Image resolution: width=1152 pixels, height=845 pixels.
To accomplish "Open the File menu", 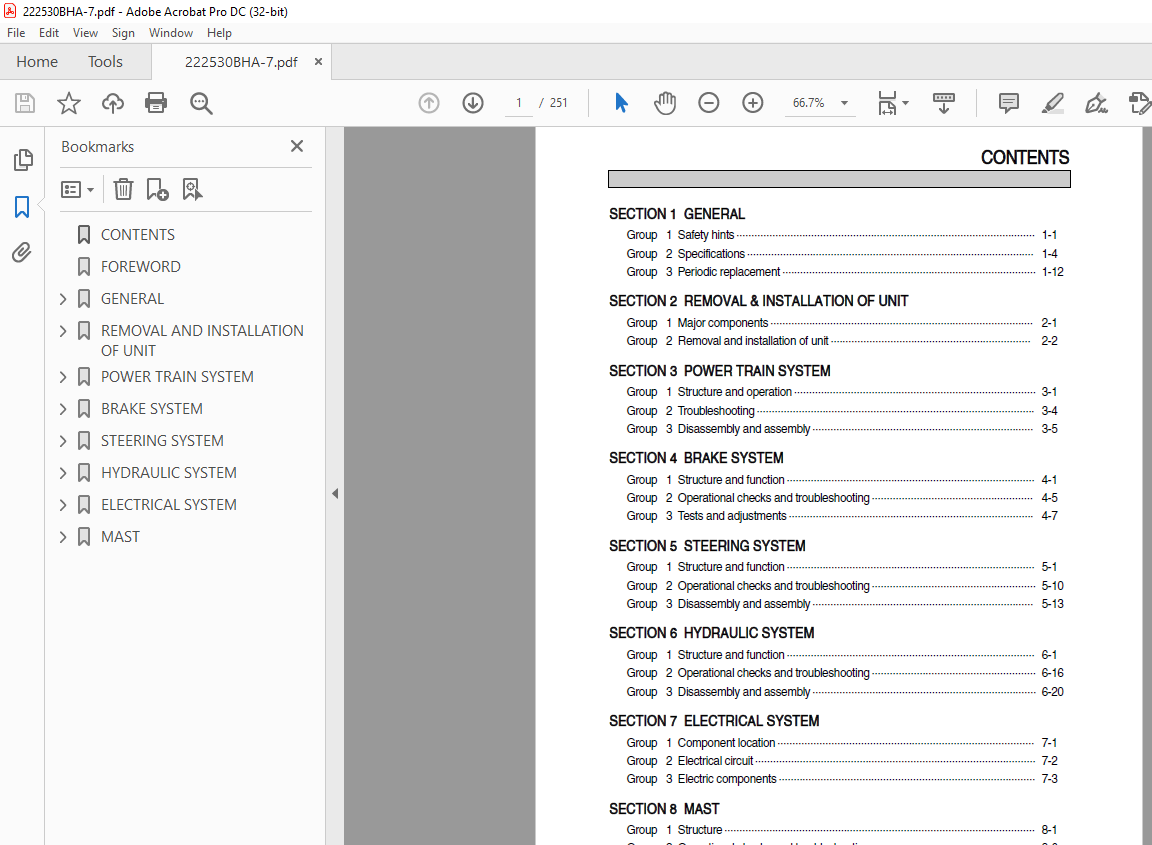I will point(16,33).
